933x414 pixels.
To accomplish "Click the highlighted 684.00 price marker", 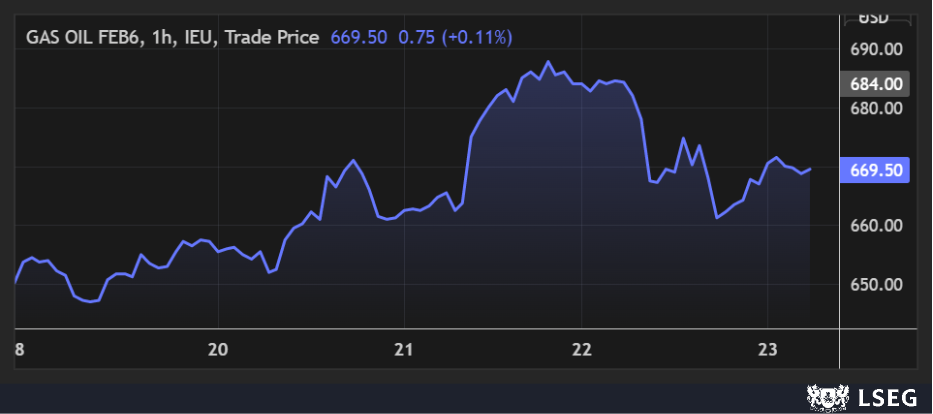I will [x=877, y=84].
